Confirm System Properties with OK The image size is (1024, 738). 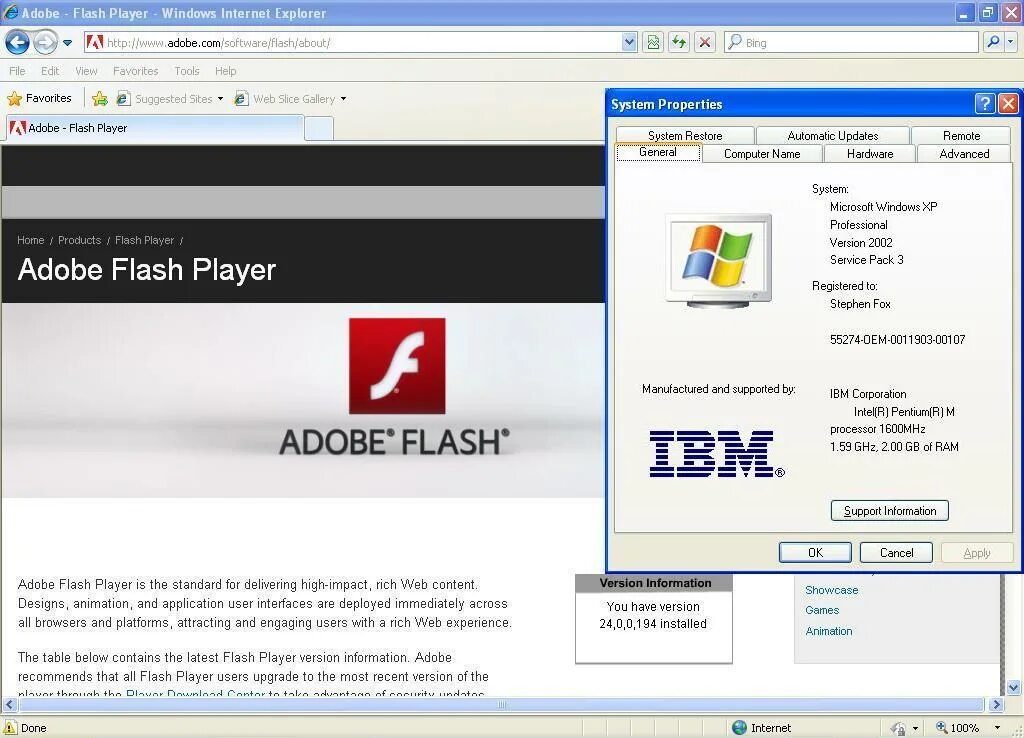coord(815,553)
